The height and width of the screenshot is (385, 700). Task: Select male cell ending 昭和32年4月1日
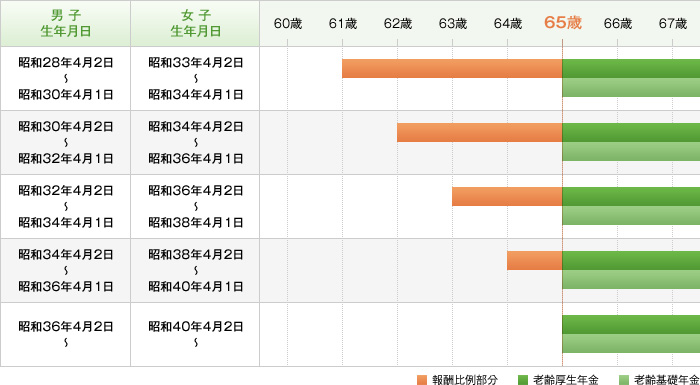click(x=65, y=142)
